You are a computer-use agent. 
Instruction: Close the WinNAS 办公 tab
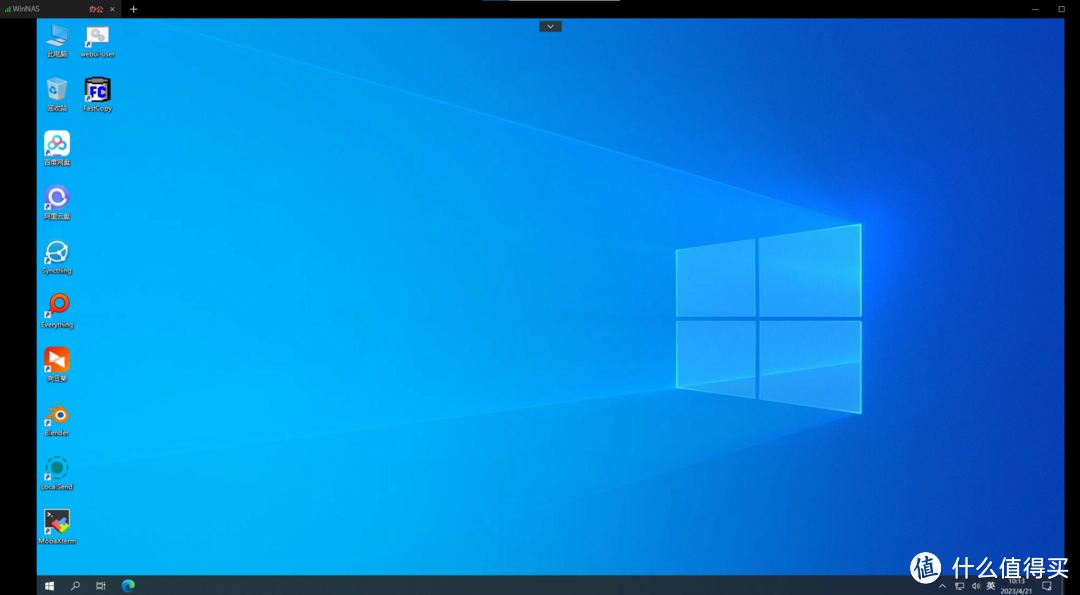(x=112, y=9)
